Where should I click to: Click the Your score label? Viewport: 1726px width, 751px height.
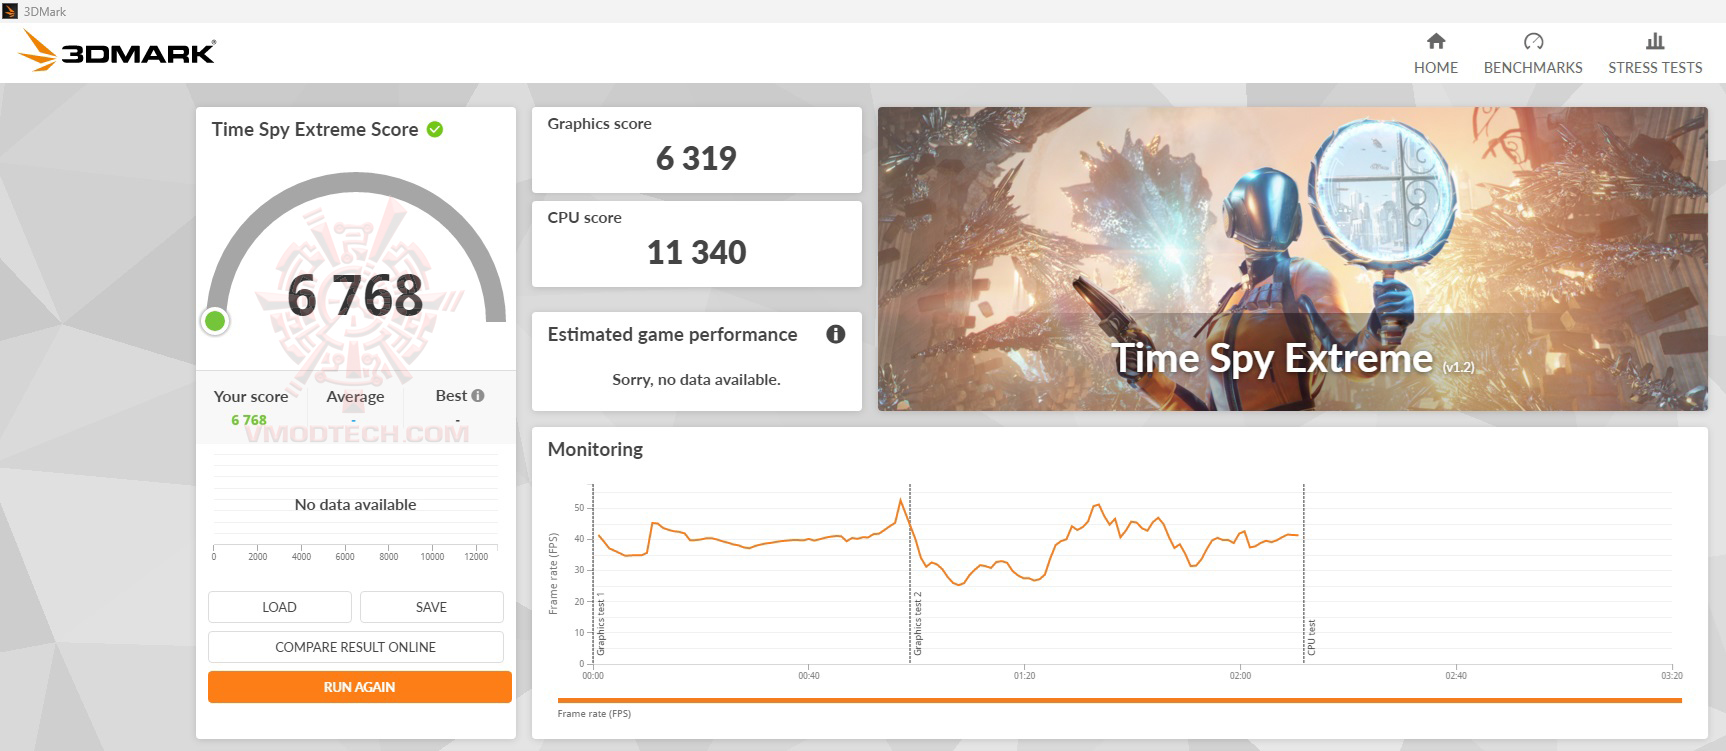(251, 396)
